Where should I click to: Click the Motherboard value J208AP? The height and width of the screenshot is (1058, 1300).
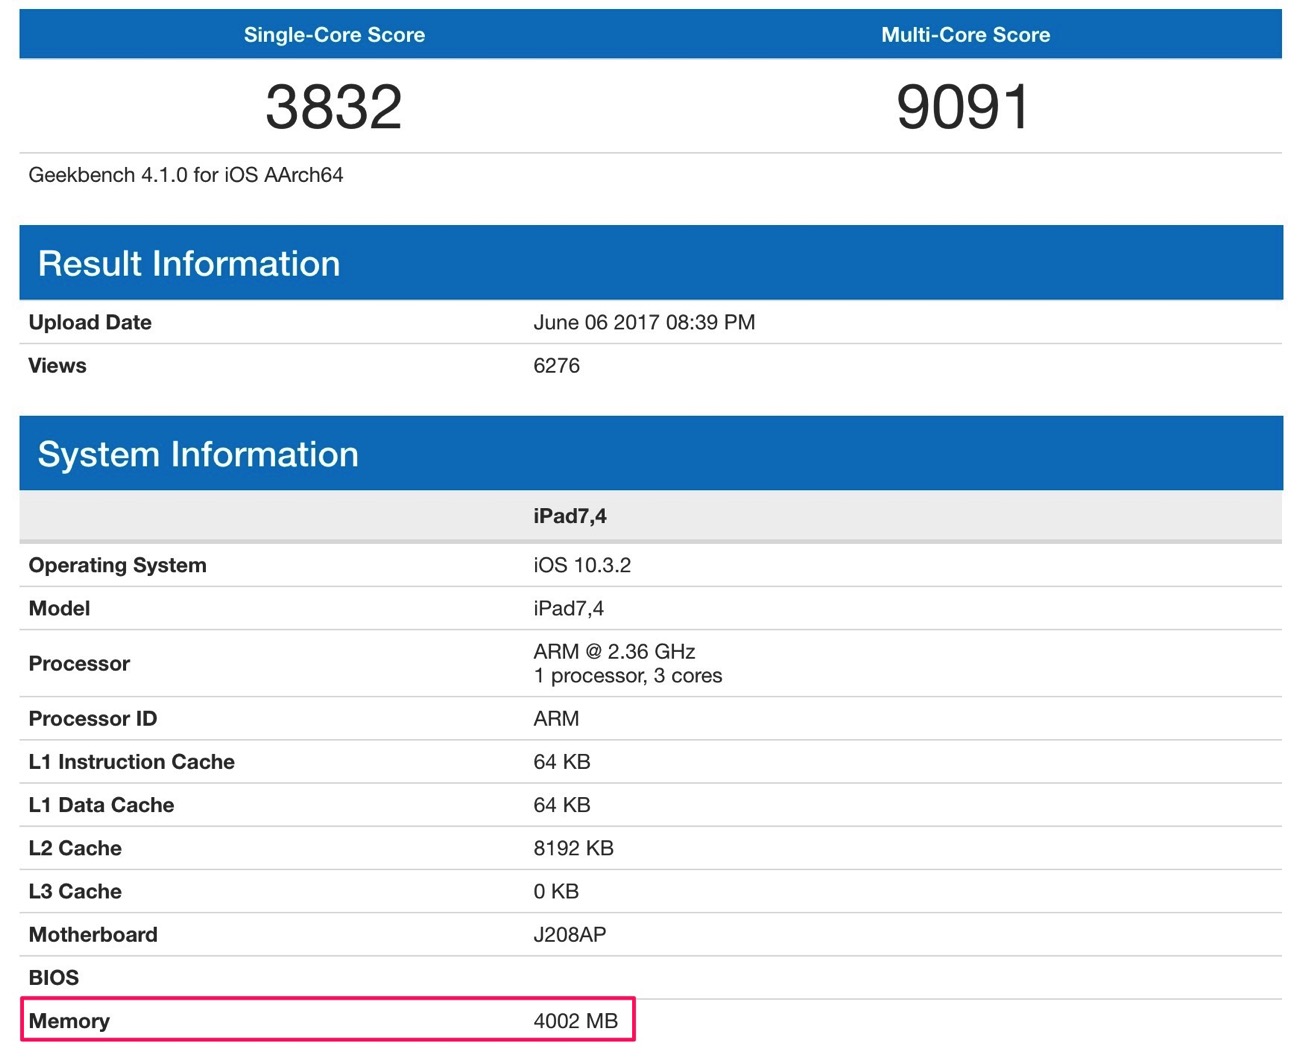pos(570,934)
